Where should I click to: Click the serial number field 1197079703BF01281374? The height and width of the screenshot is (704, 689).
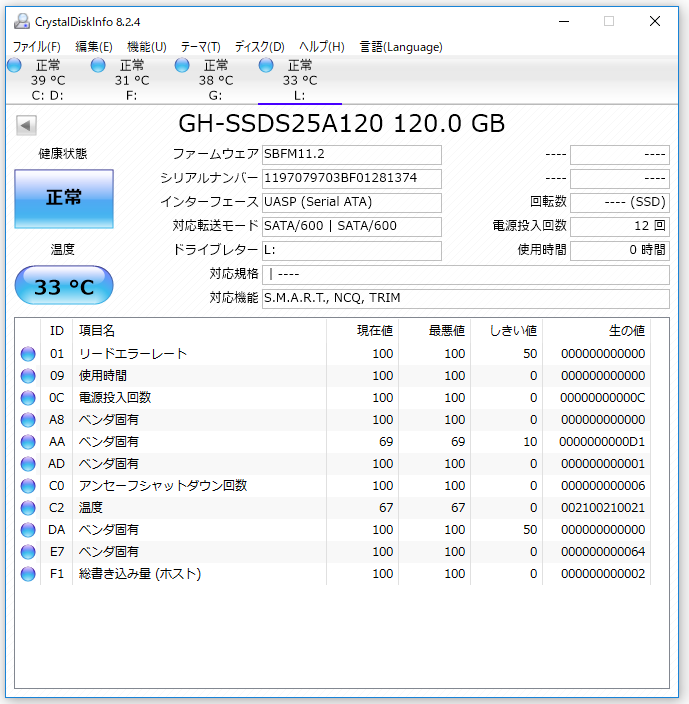351,178
